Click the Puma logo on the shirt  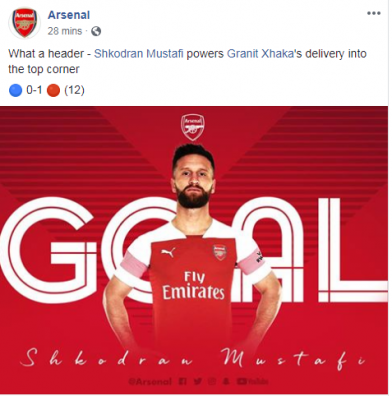tap(168, 252)
